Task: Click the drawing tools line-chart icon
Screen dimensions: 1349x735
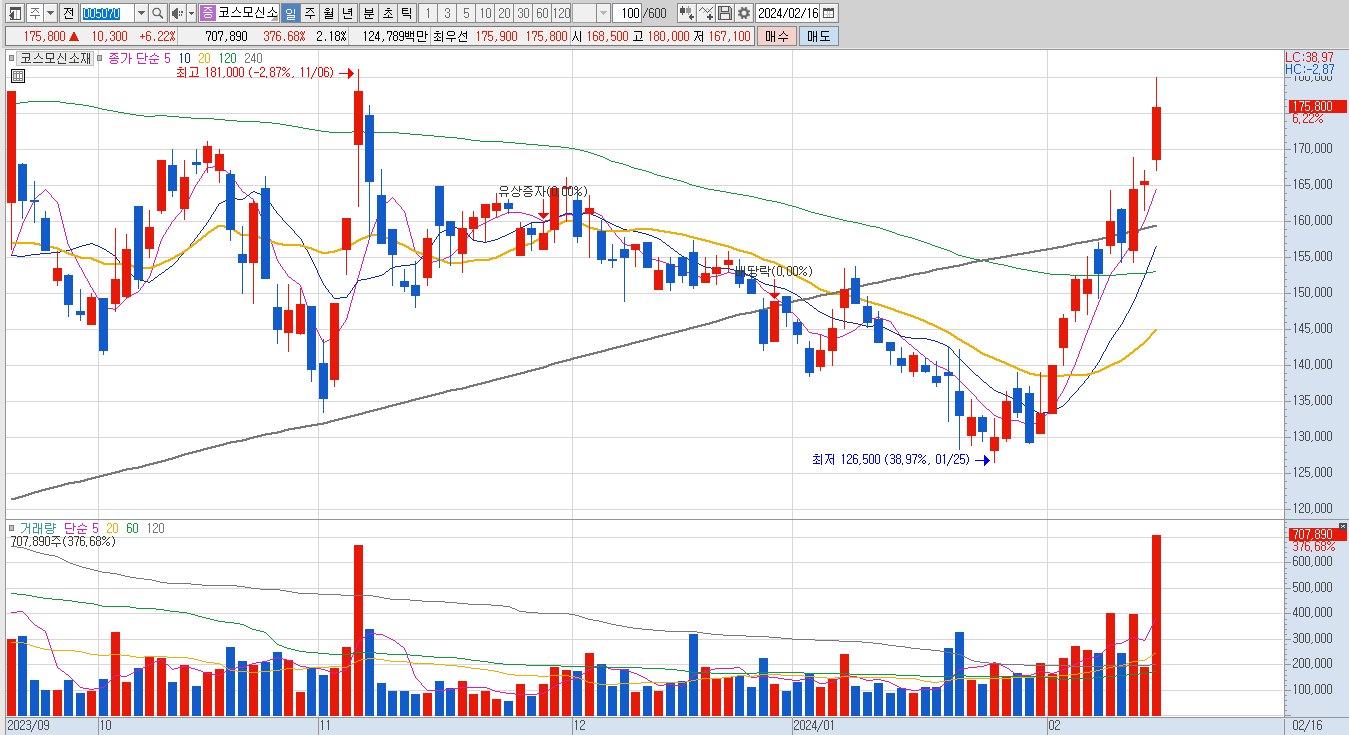Action: pos(706,13)
